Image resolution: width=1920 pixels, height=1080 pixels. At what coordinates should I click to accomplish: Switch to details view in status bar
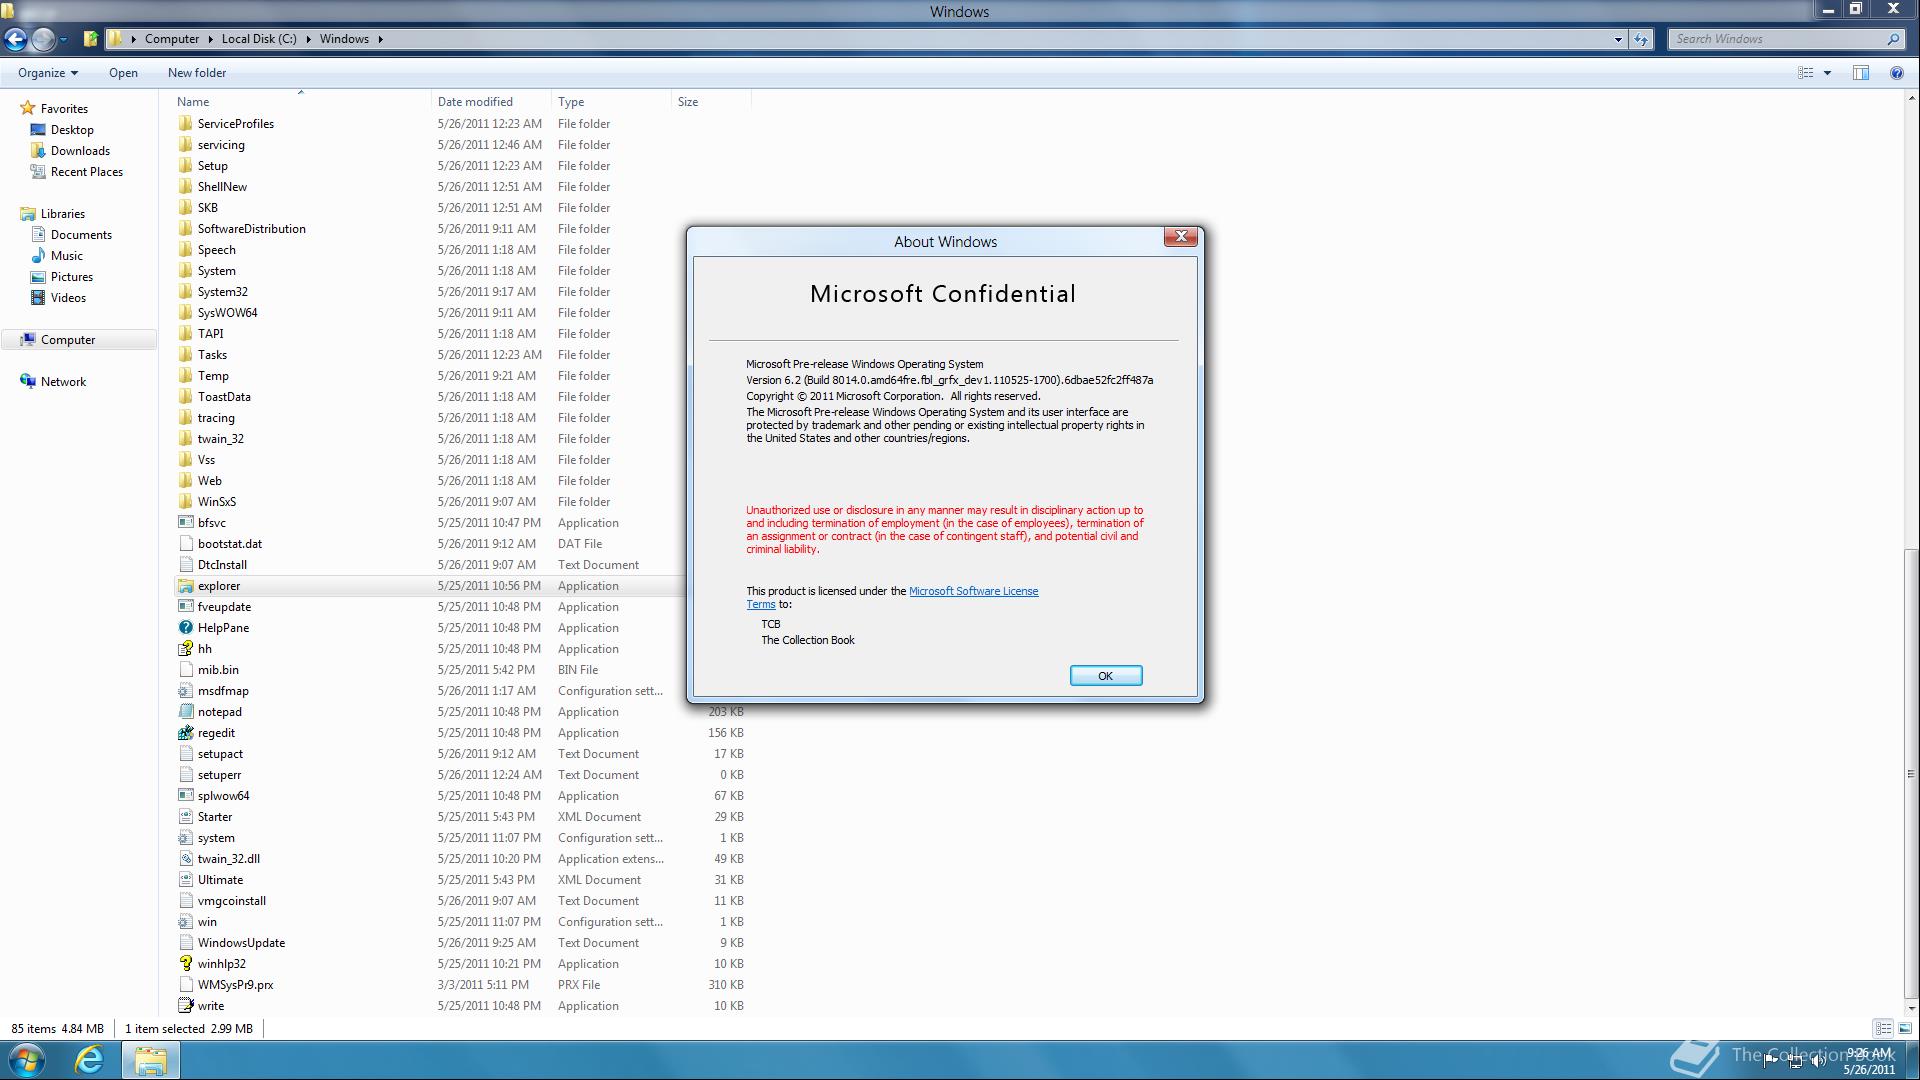click(1883, 1028)
